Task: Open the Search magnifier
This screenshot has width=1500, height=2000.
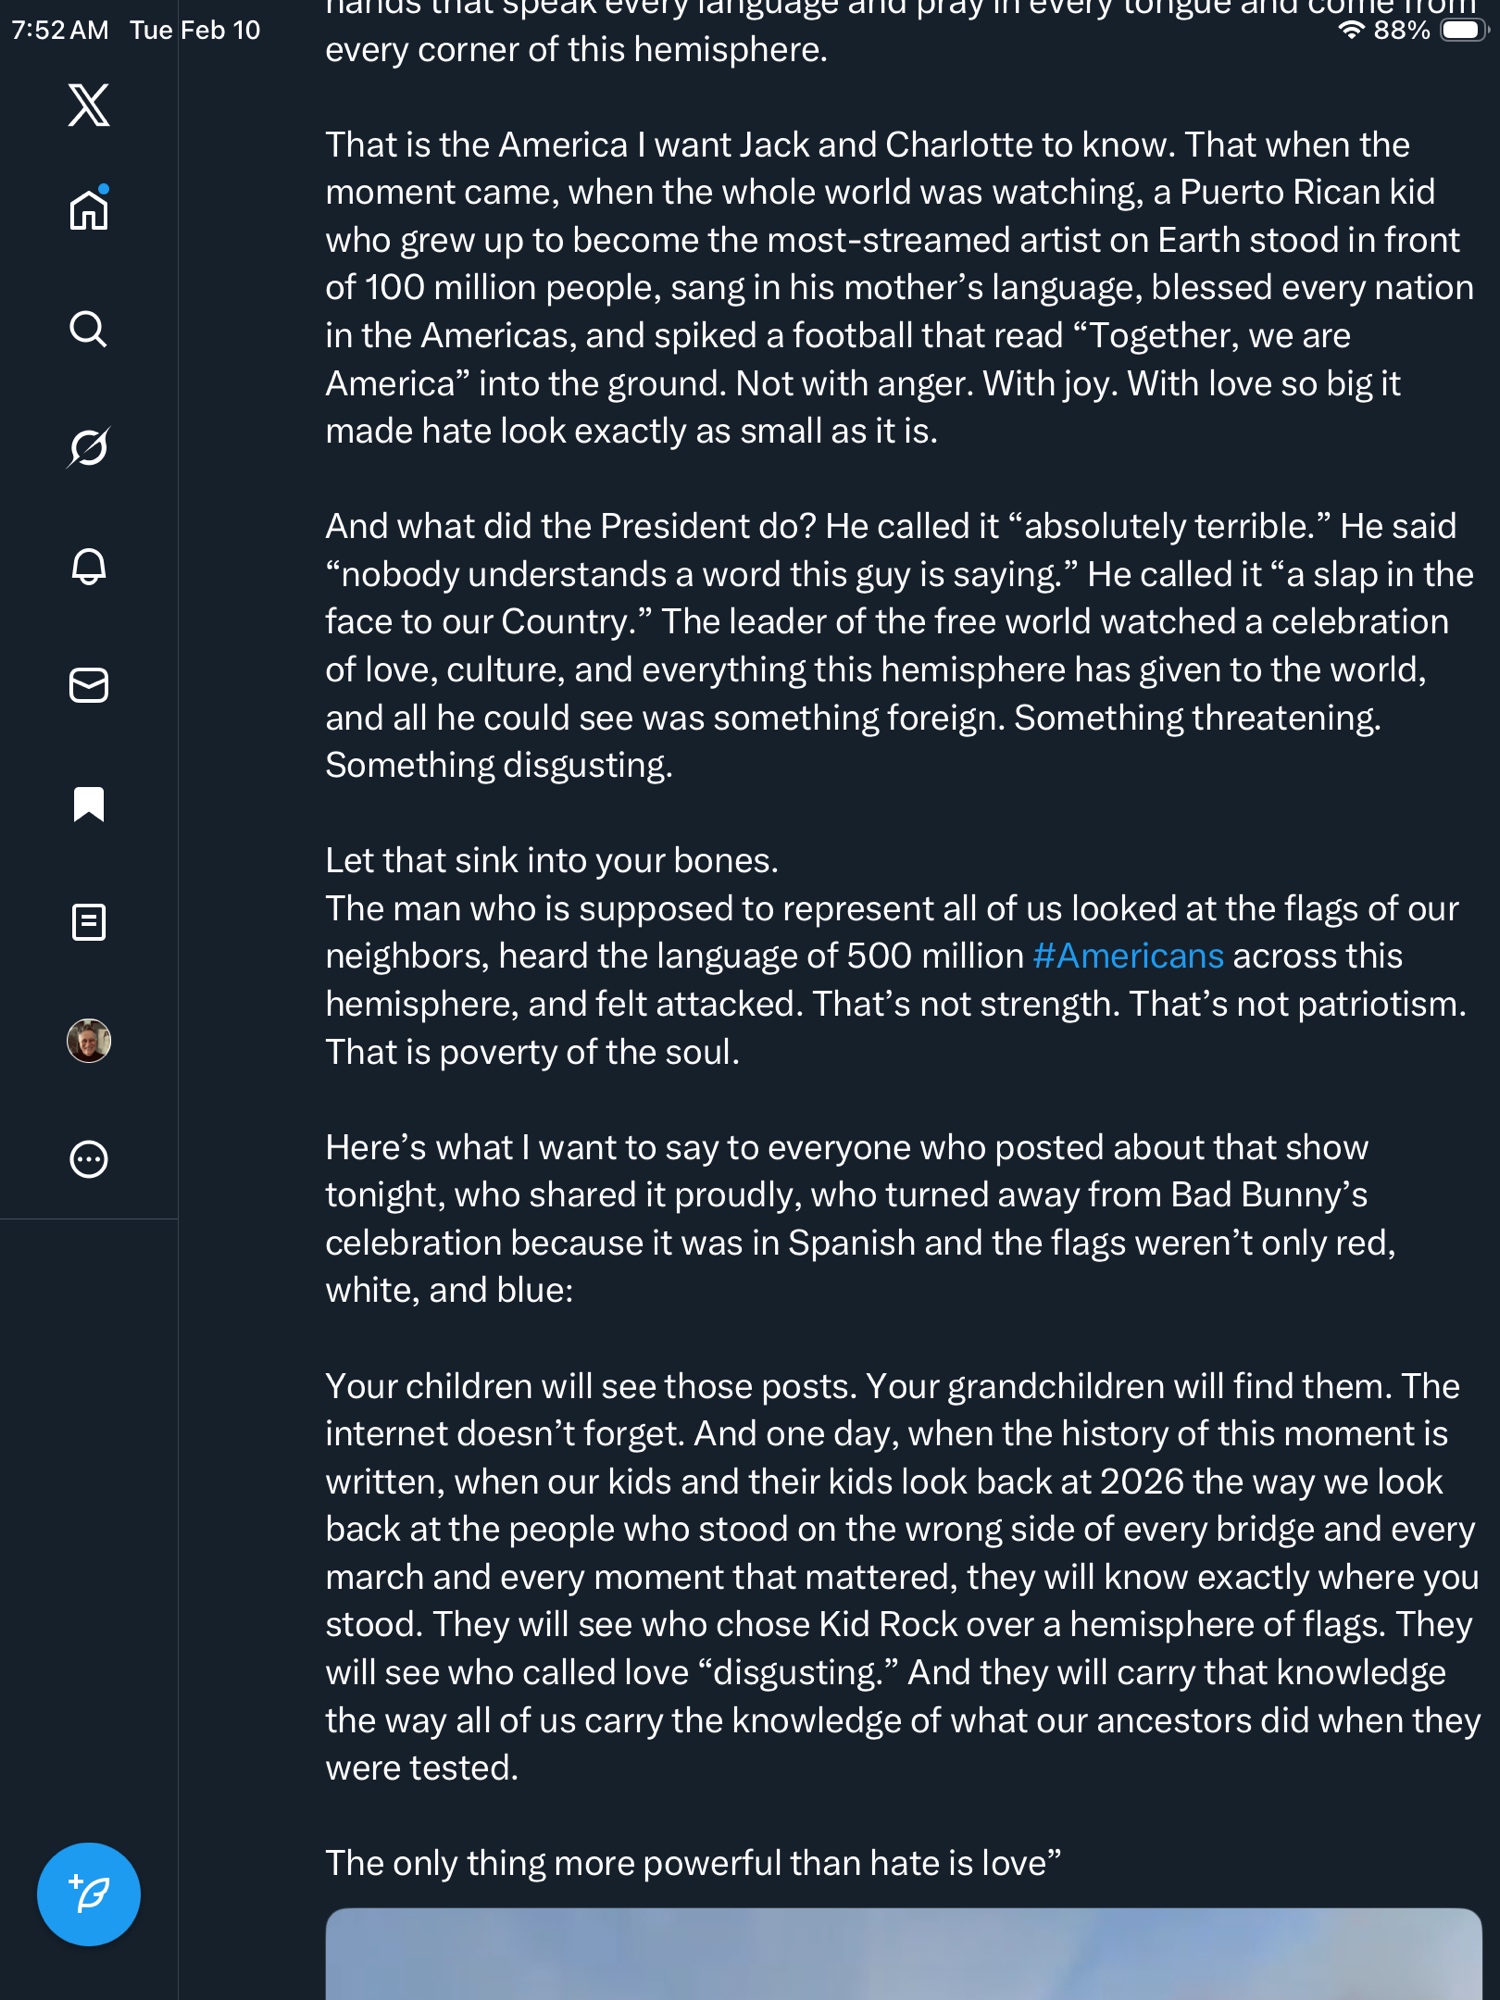Action: (88, 328)
